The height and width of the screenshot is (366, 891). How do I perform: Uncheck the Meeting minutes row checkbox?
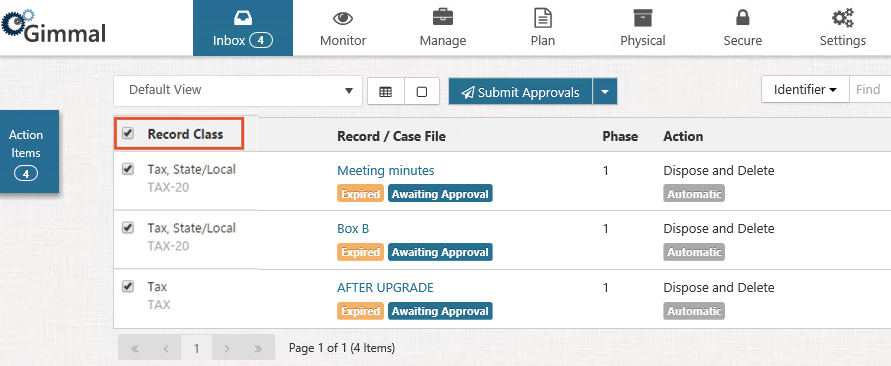[x=128, y=169]
